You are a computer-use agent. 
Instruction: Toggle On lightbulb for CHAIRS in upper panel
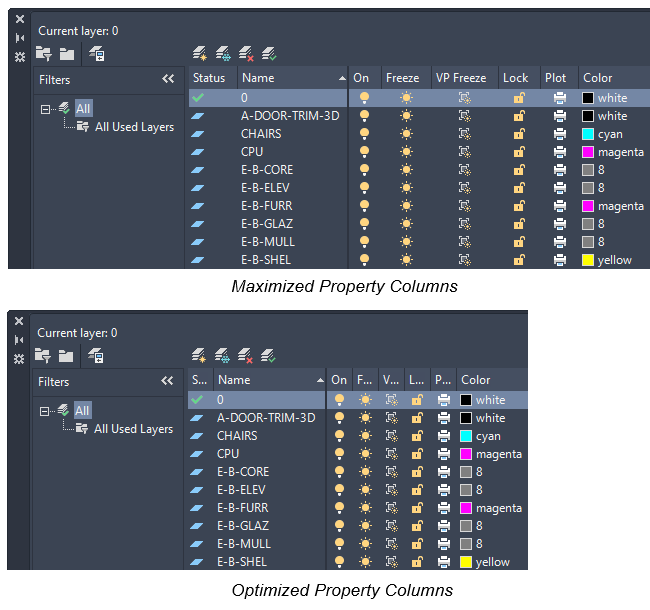(364, 134)
